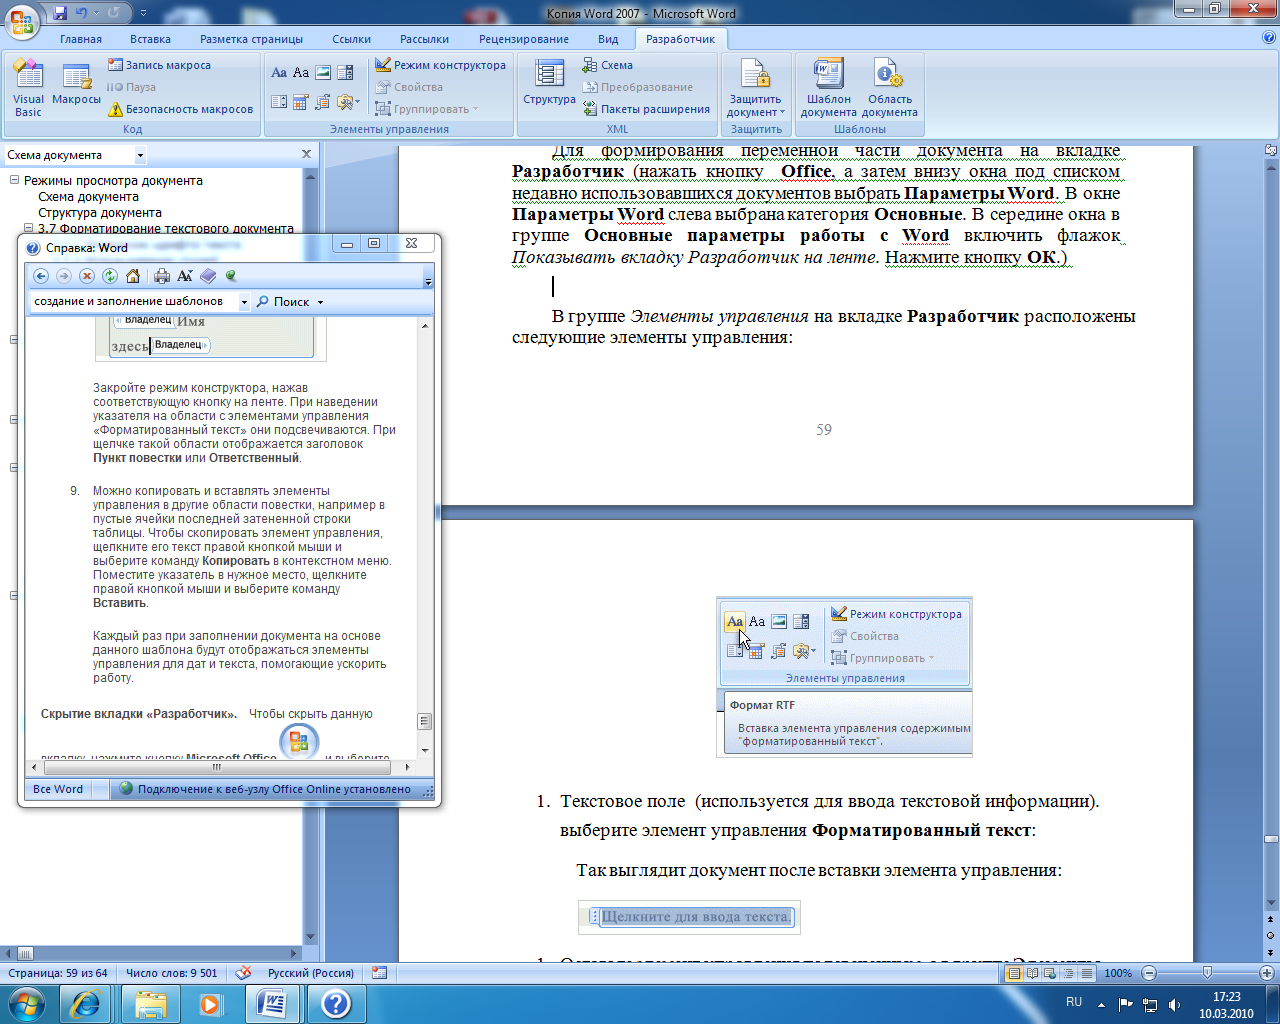Open Шаблон документа settings
Screen dimensions: 1280x1024
[x=828, y=88]
